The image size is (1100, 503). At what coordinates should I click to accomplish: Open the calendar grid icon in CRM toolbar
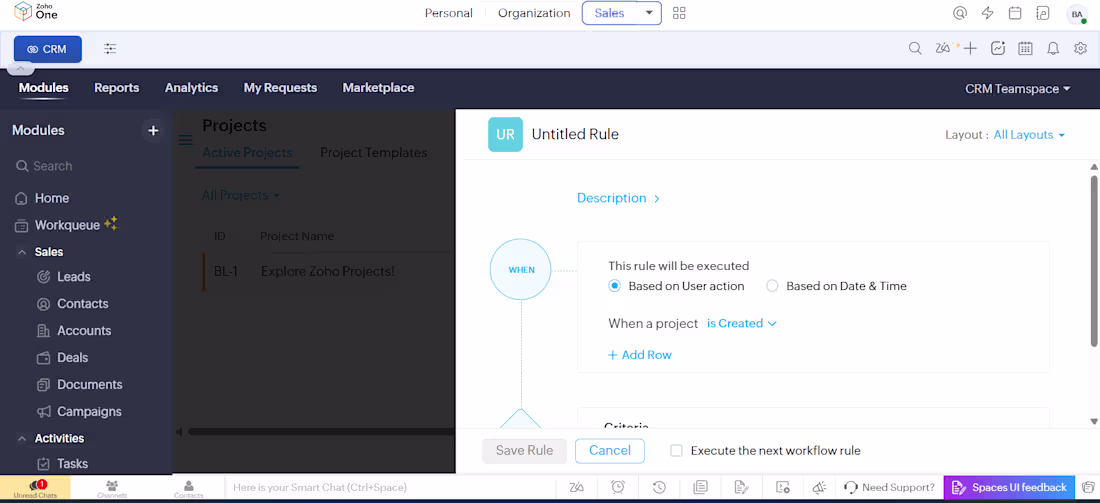pyautogui.click(x=1025, y=48)
